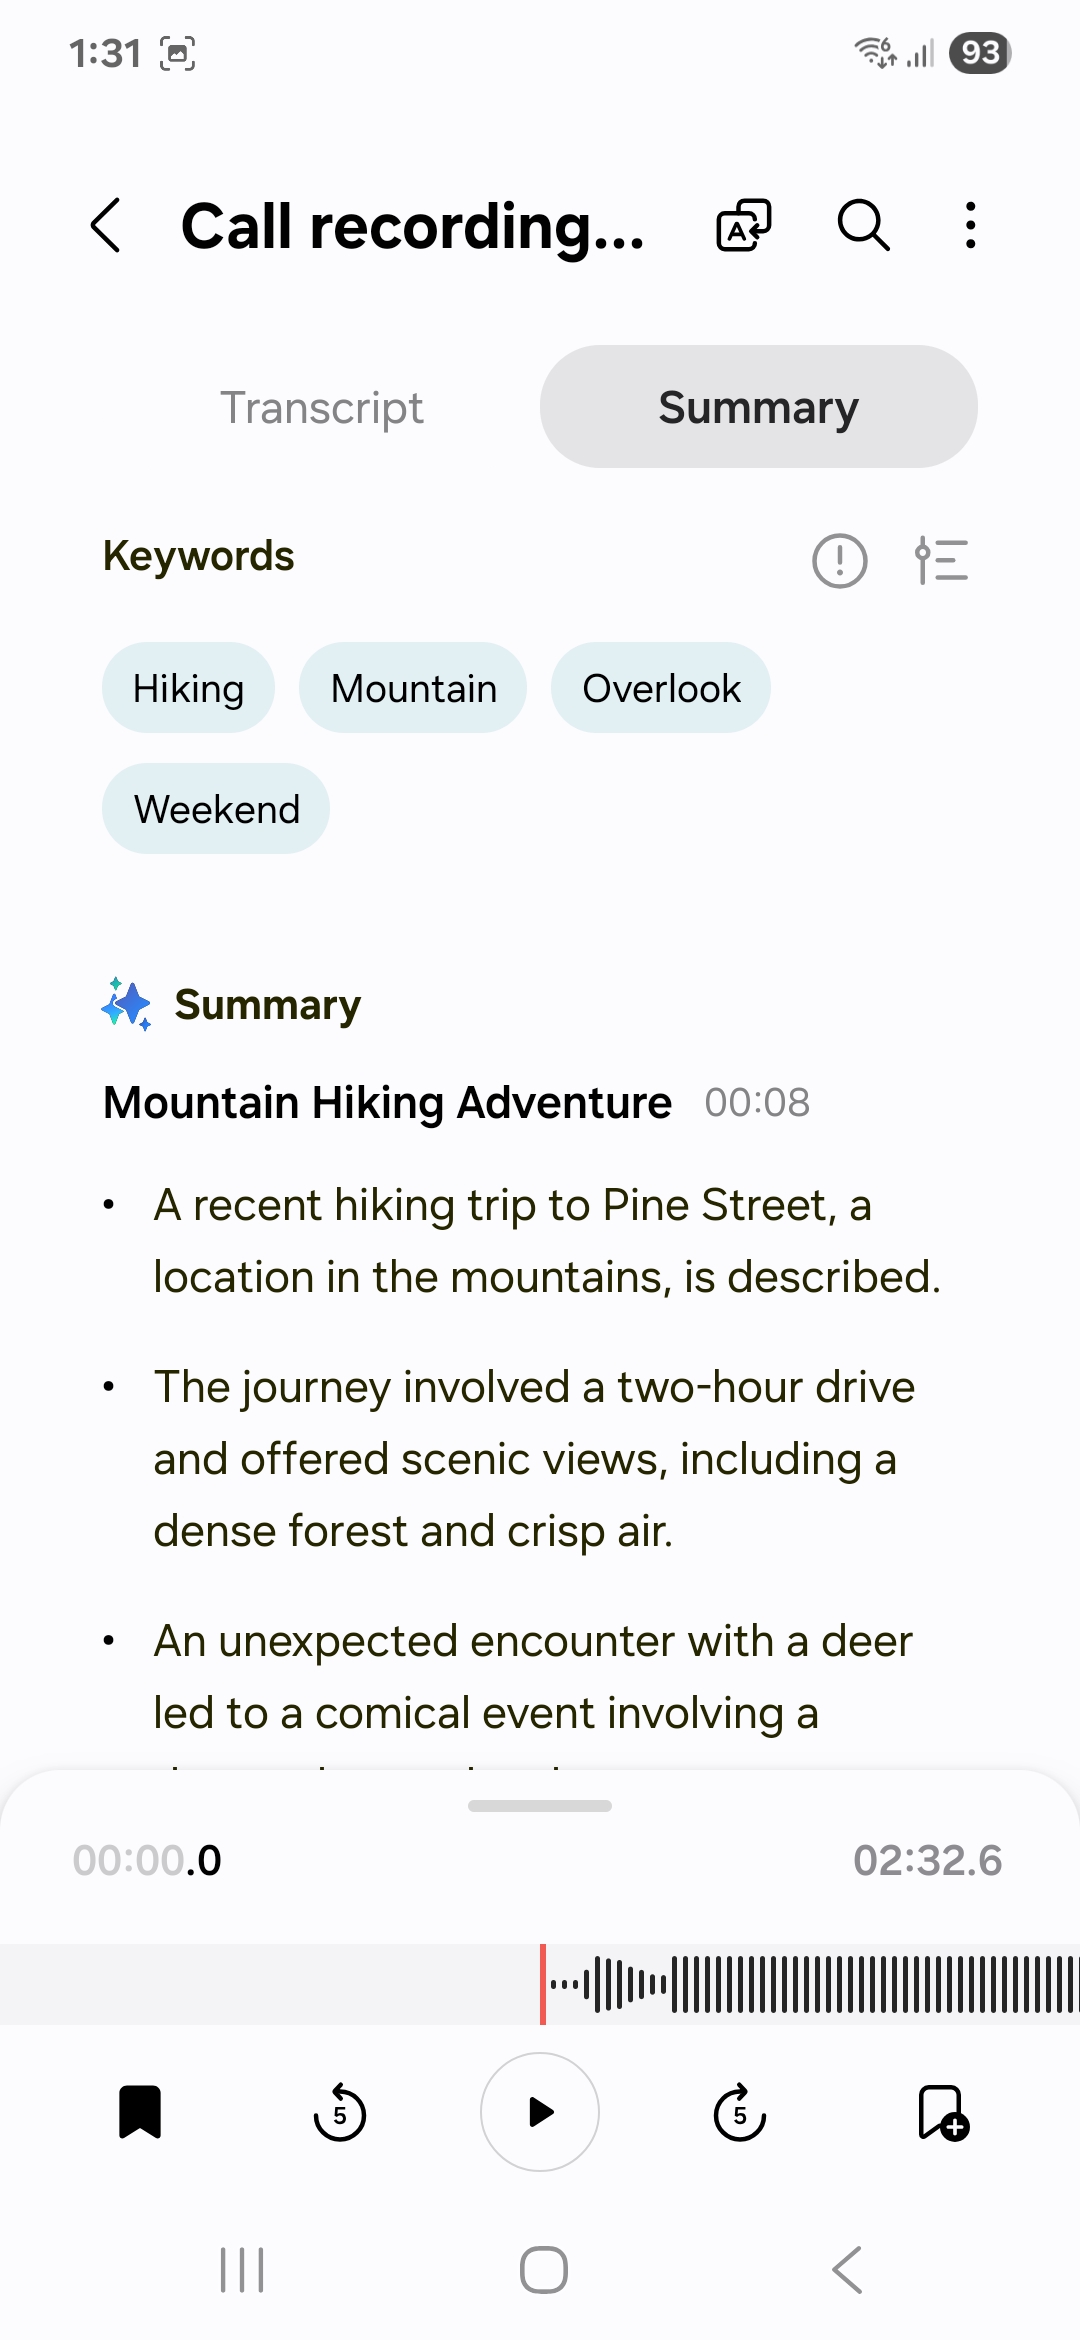Toggle the bookmark list icon
The height and width of the screenshot is (2340, 1080).
click(x=140, y=2112)
